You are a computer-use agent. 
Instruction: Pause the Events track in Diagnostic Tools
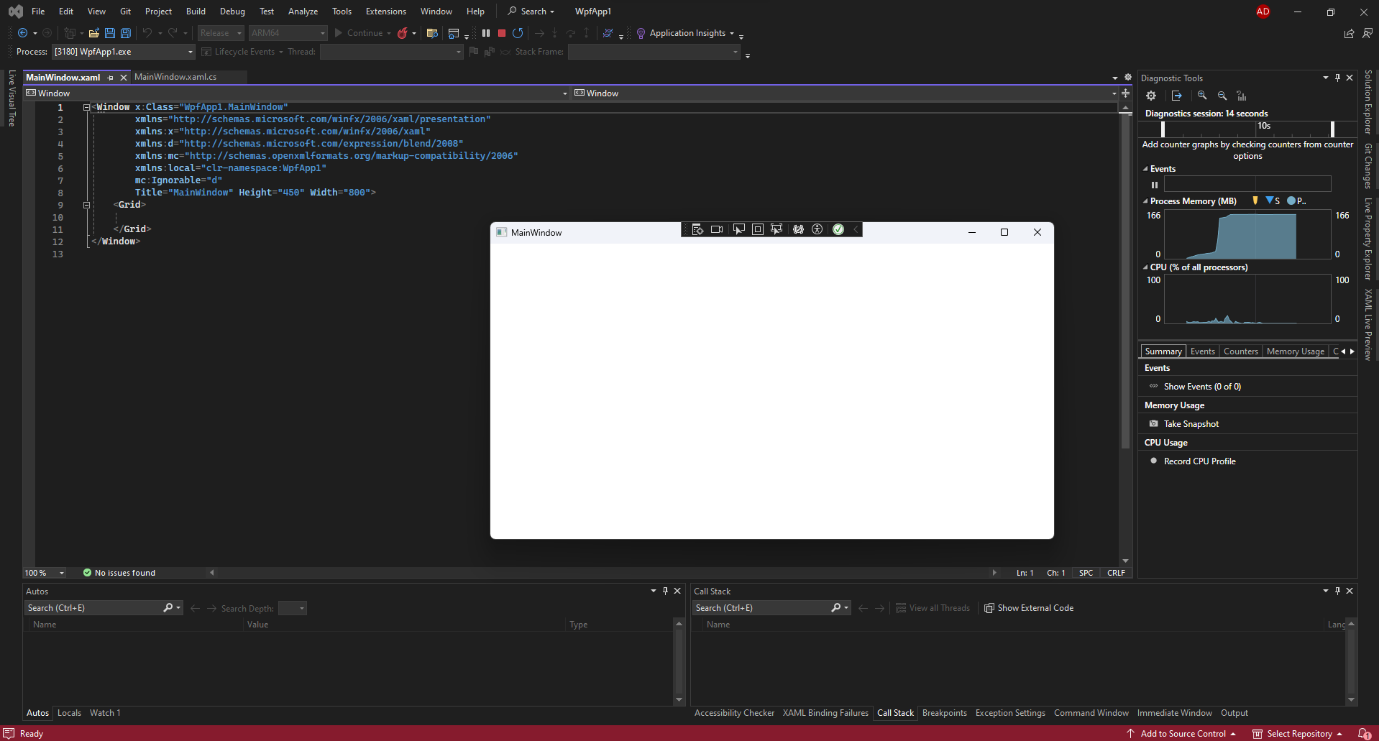coord(1154,184)
